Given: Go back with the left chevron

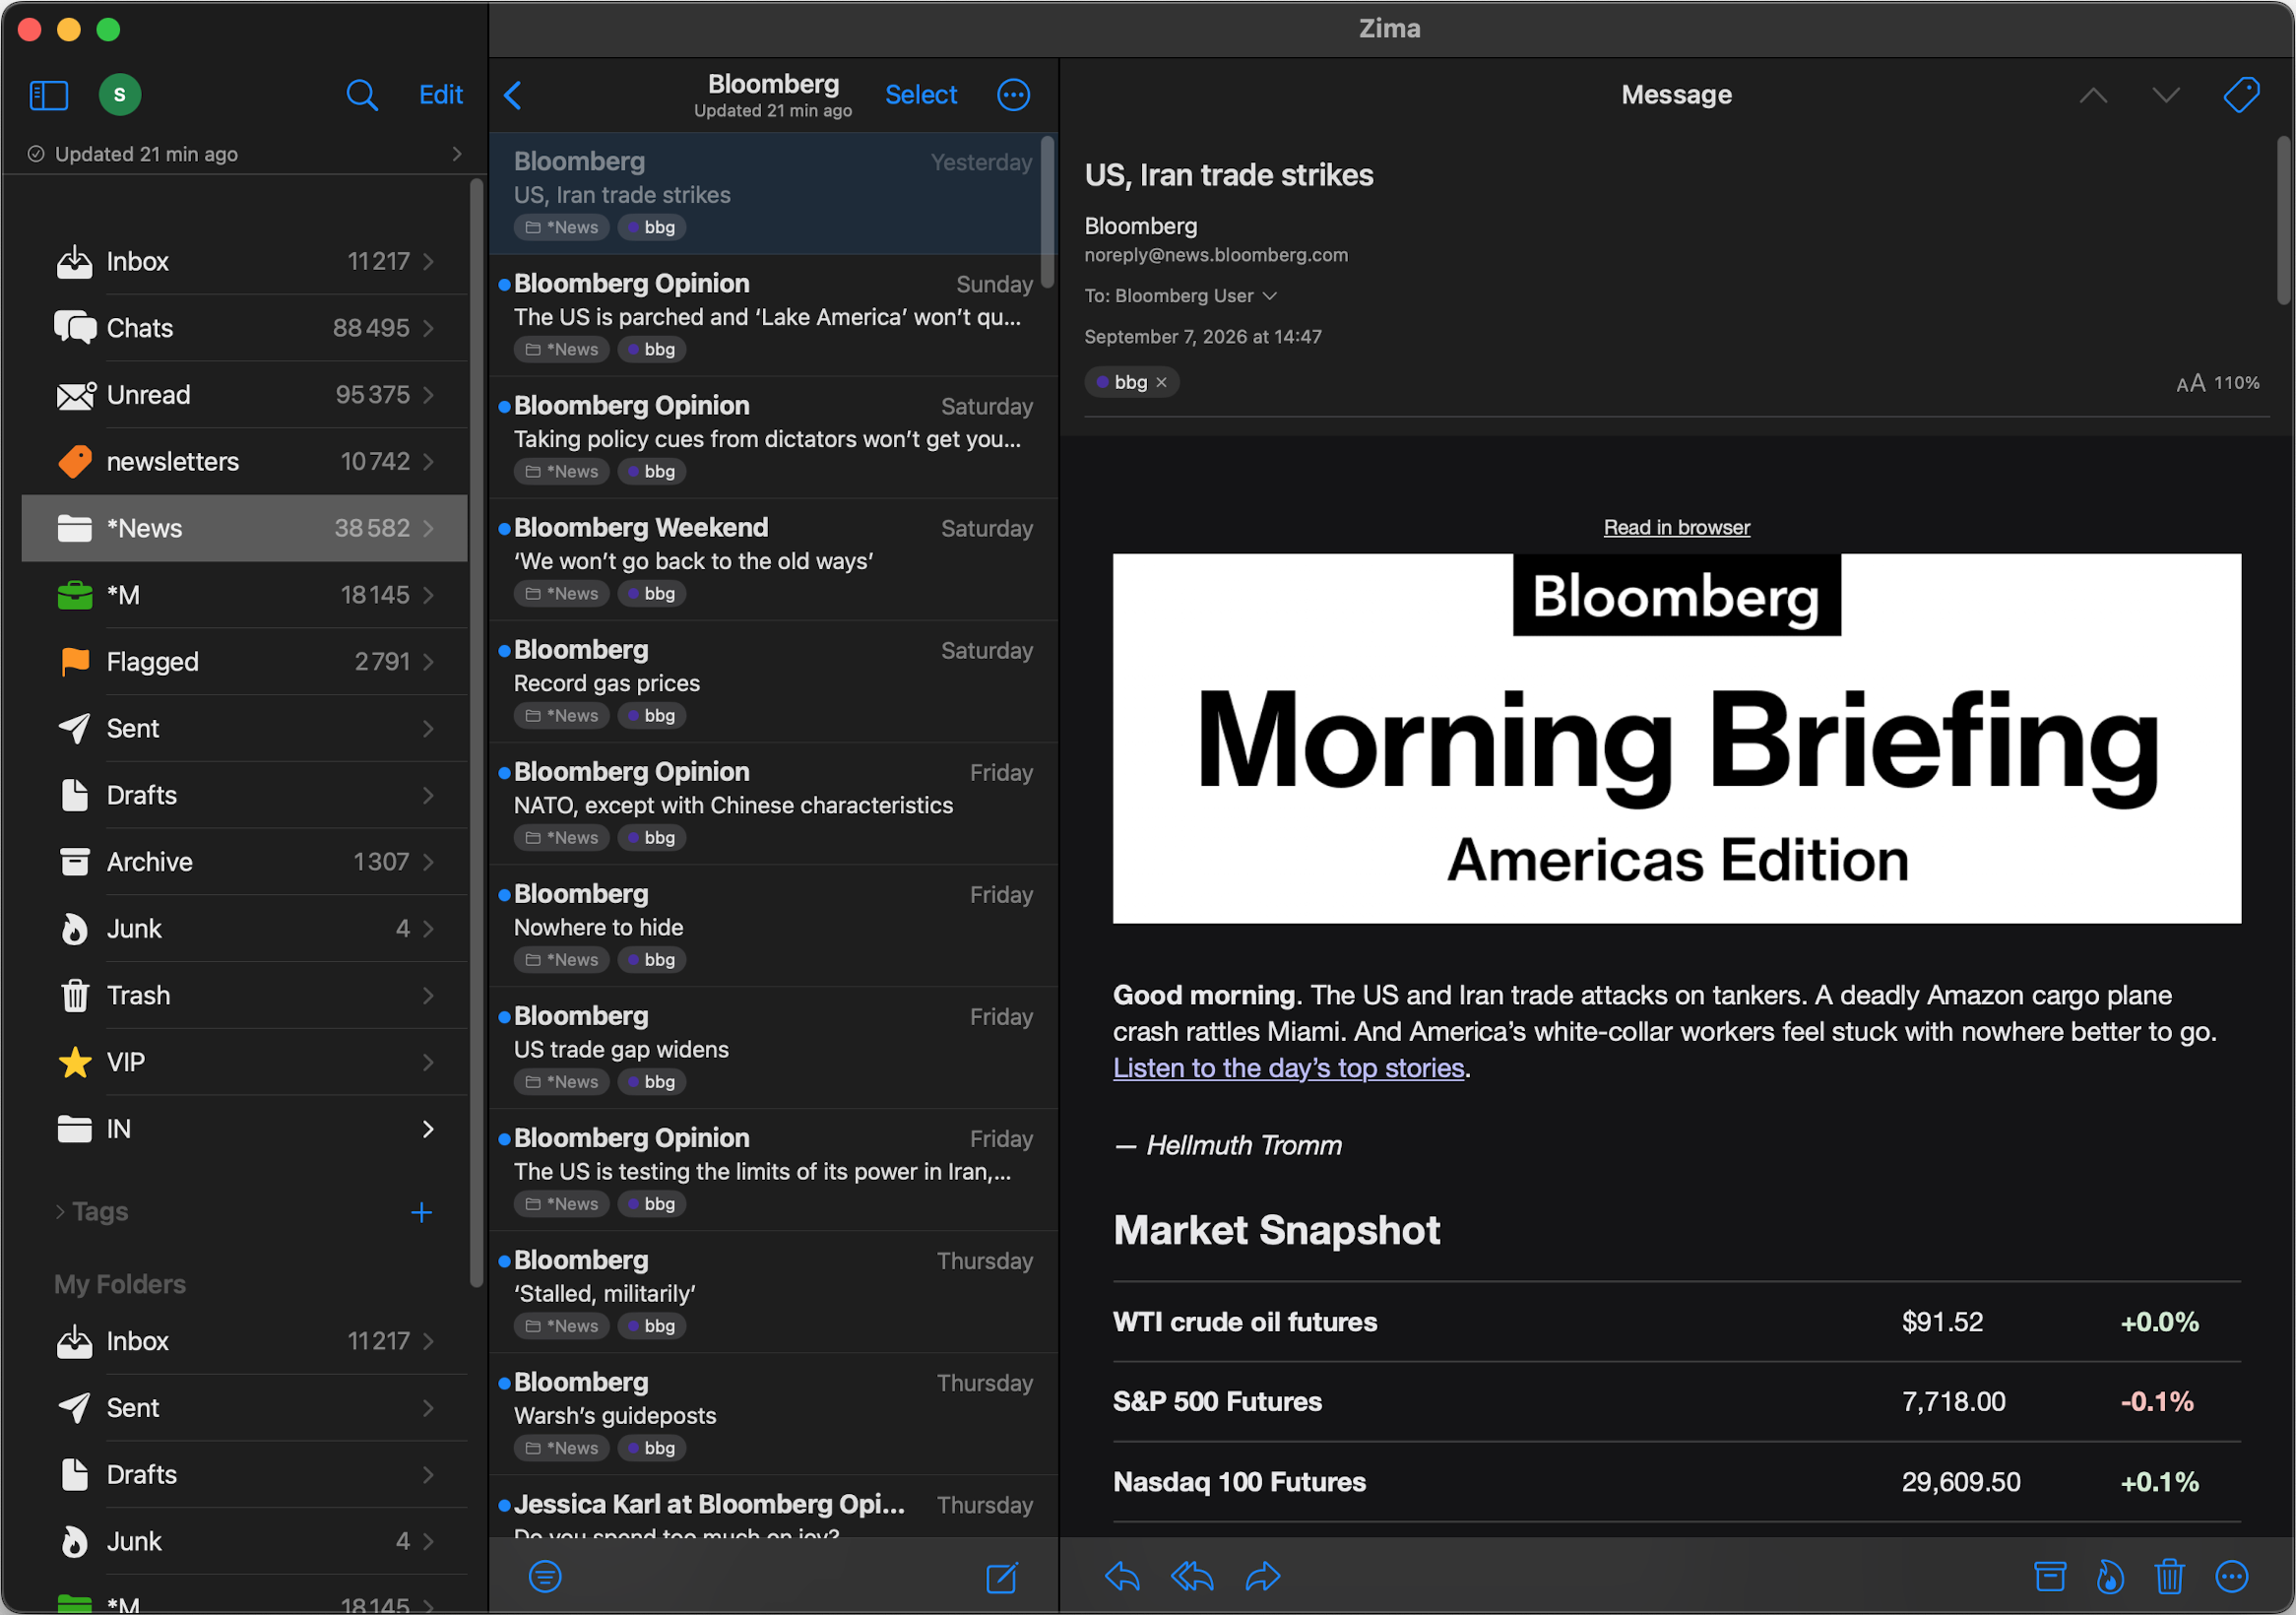Looking at the screenshot, I should 513,95.
